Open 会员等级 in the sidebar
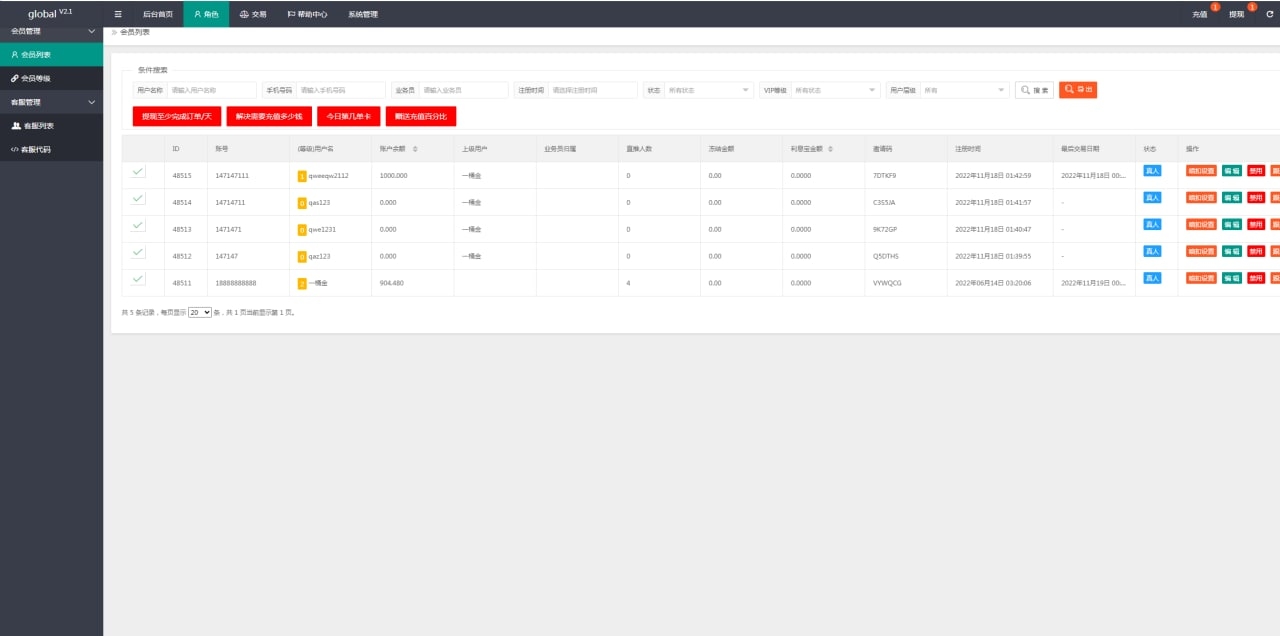 [36, 78]
